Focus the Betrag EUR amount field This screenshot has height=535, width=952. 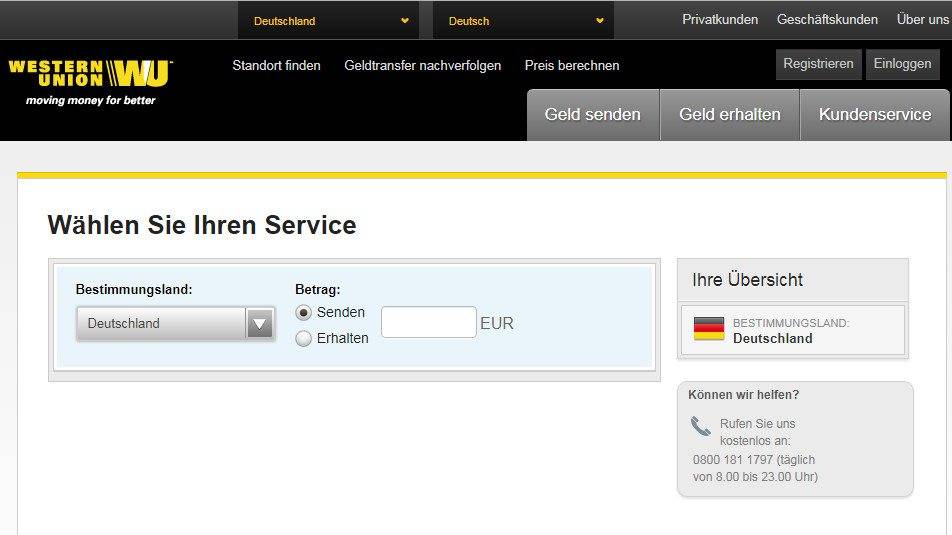(x=428, y=322)
